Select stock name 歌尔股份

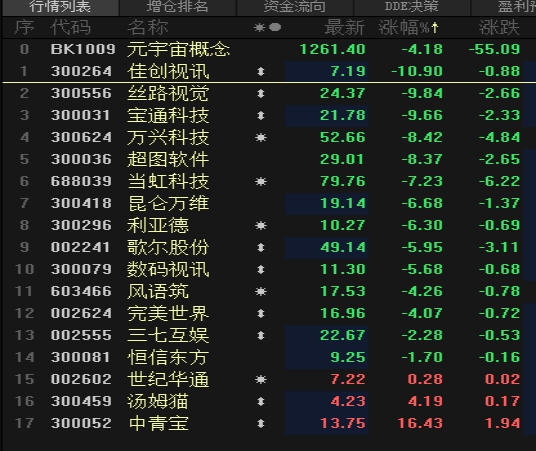click(168, 248)
